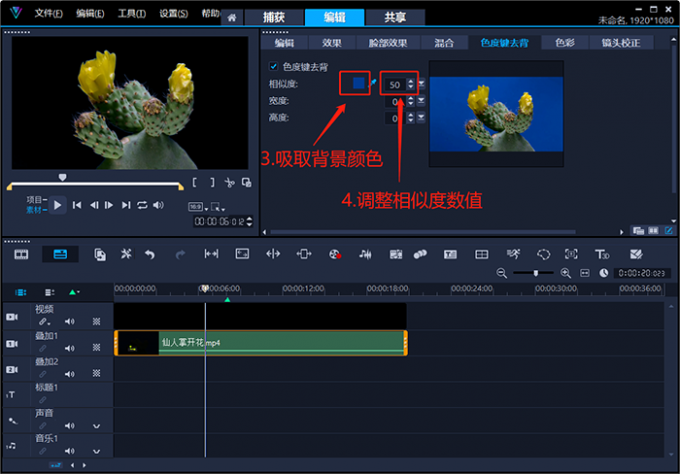Open the 16:9 aspect ratio dropdown
The image size is (680, 474).
198,207
